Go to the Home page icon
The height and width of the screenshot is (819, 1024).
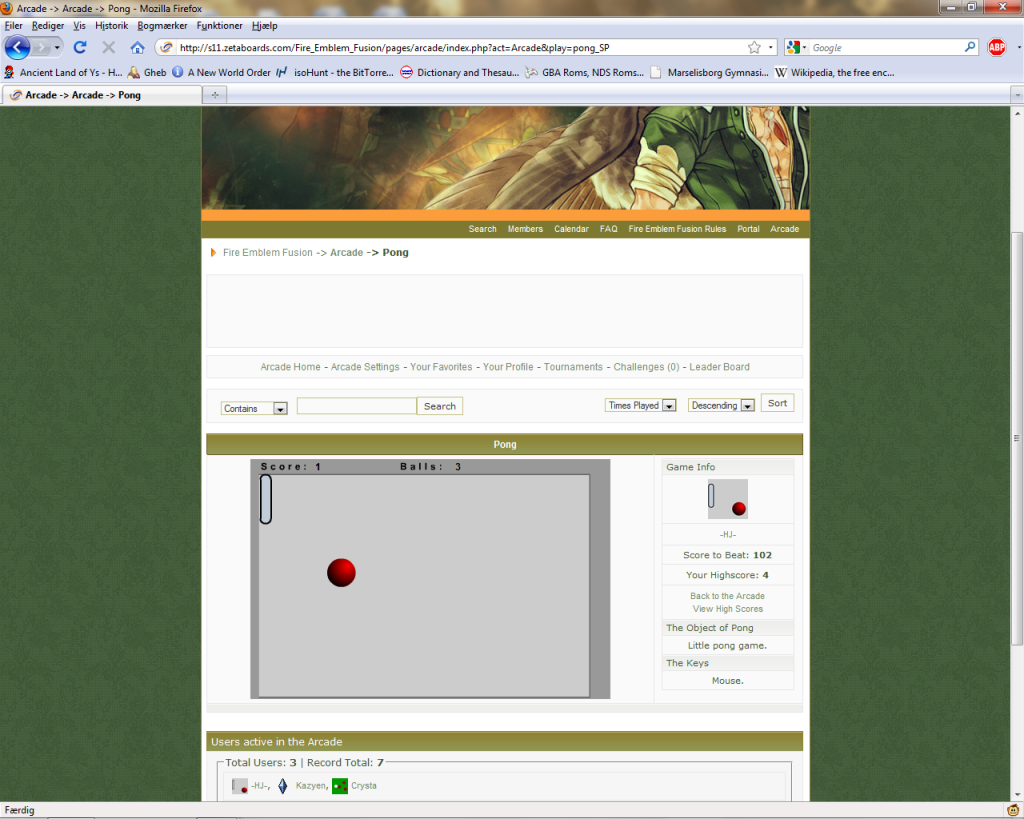coord(137,47)
